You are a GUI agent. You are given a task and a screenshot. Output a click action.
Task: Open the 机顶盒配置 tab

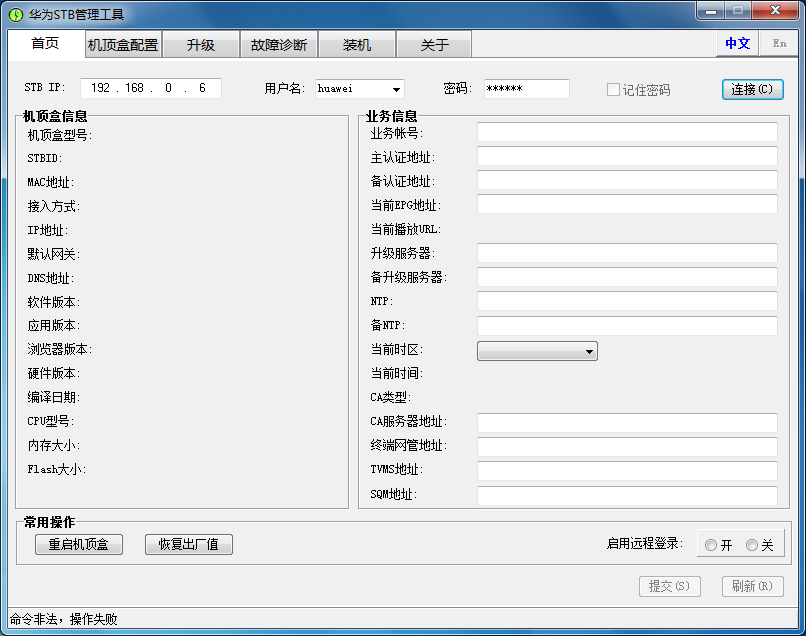(123, 45)
